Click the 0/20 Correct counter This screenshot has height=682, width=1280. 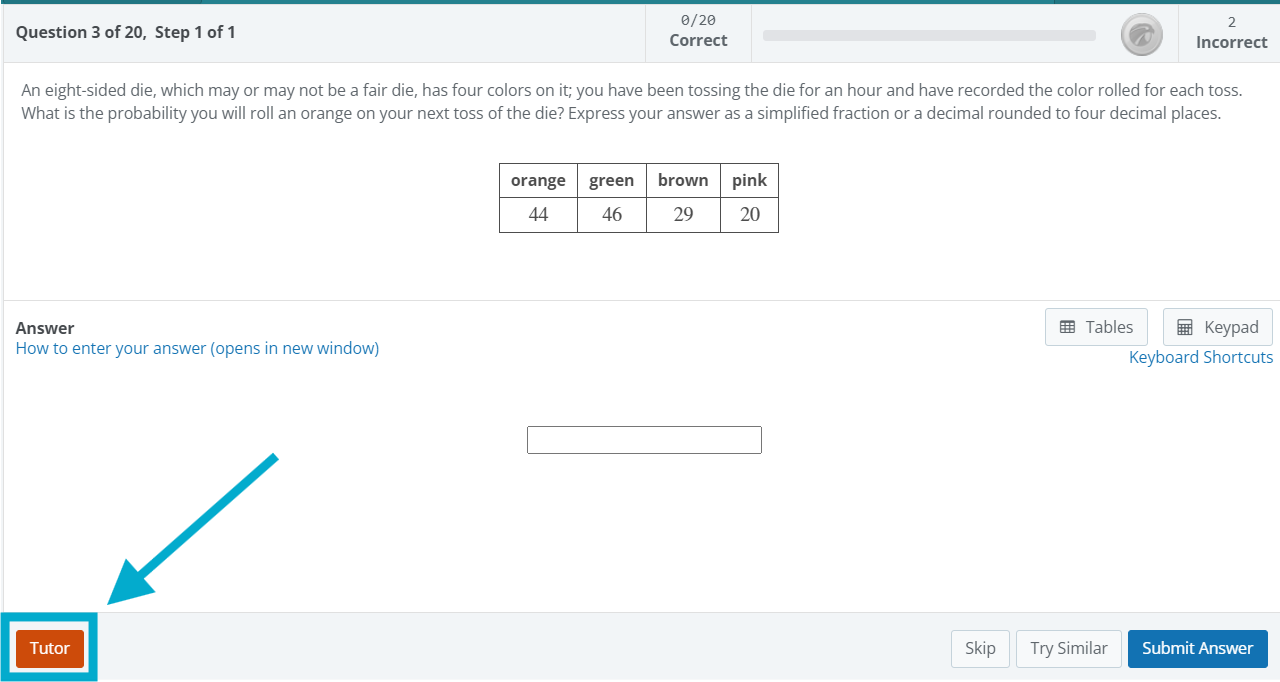coord(698,31)
